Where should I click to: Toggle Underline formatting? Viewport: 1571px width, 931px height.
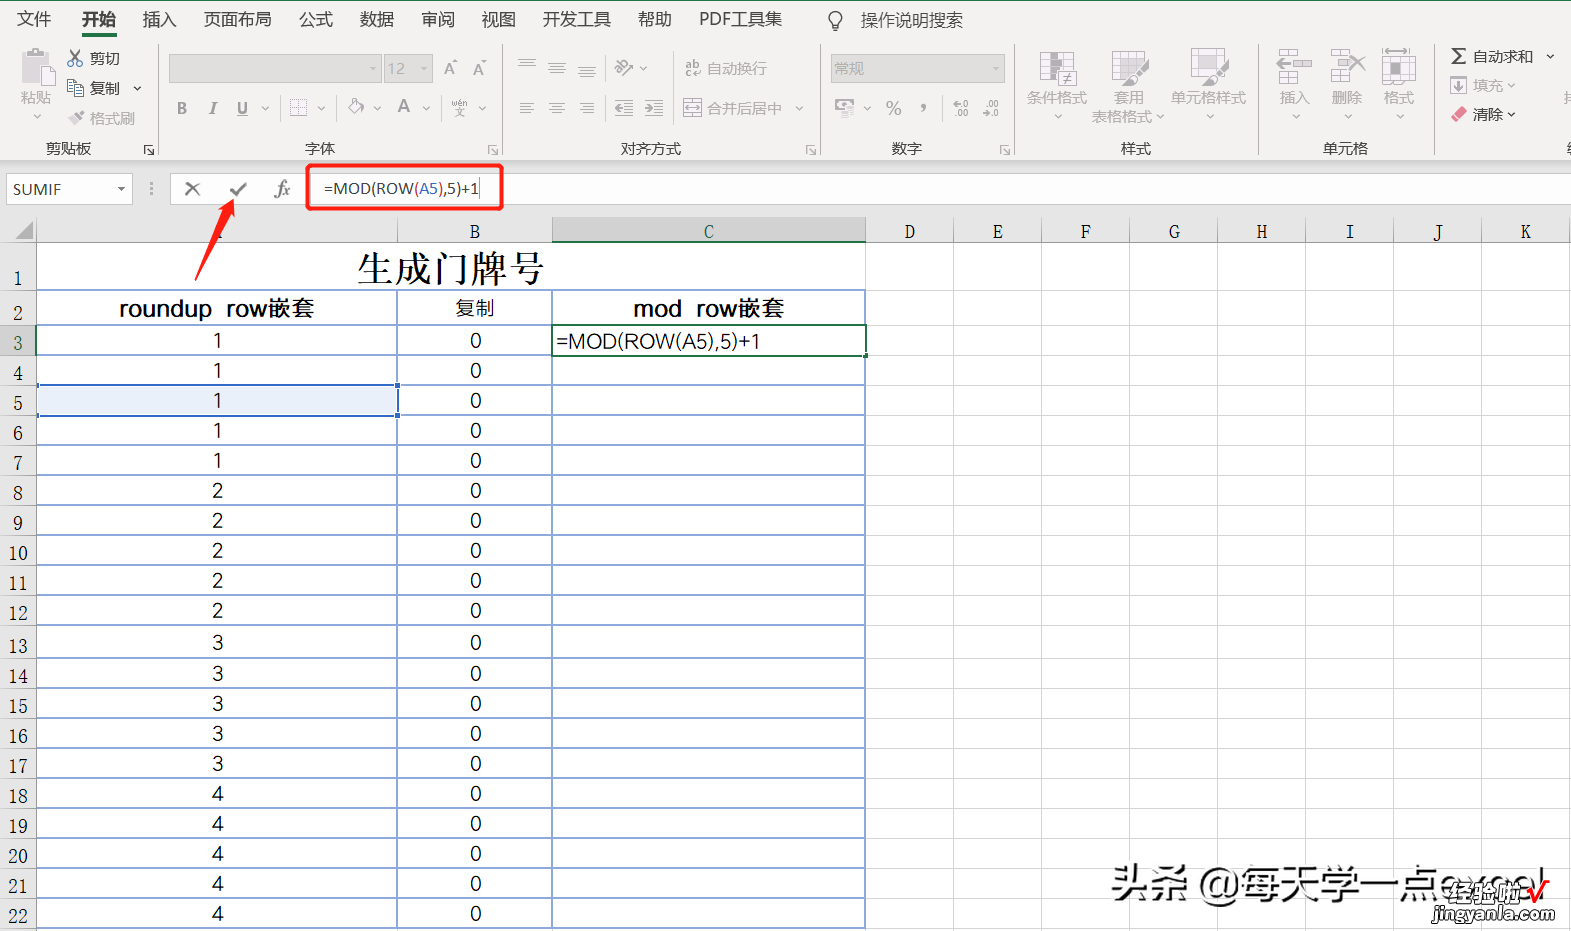pos(242,108)
